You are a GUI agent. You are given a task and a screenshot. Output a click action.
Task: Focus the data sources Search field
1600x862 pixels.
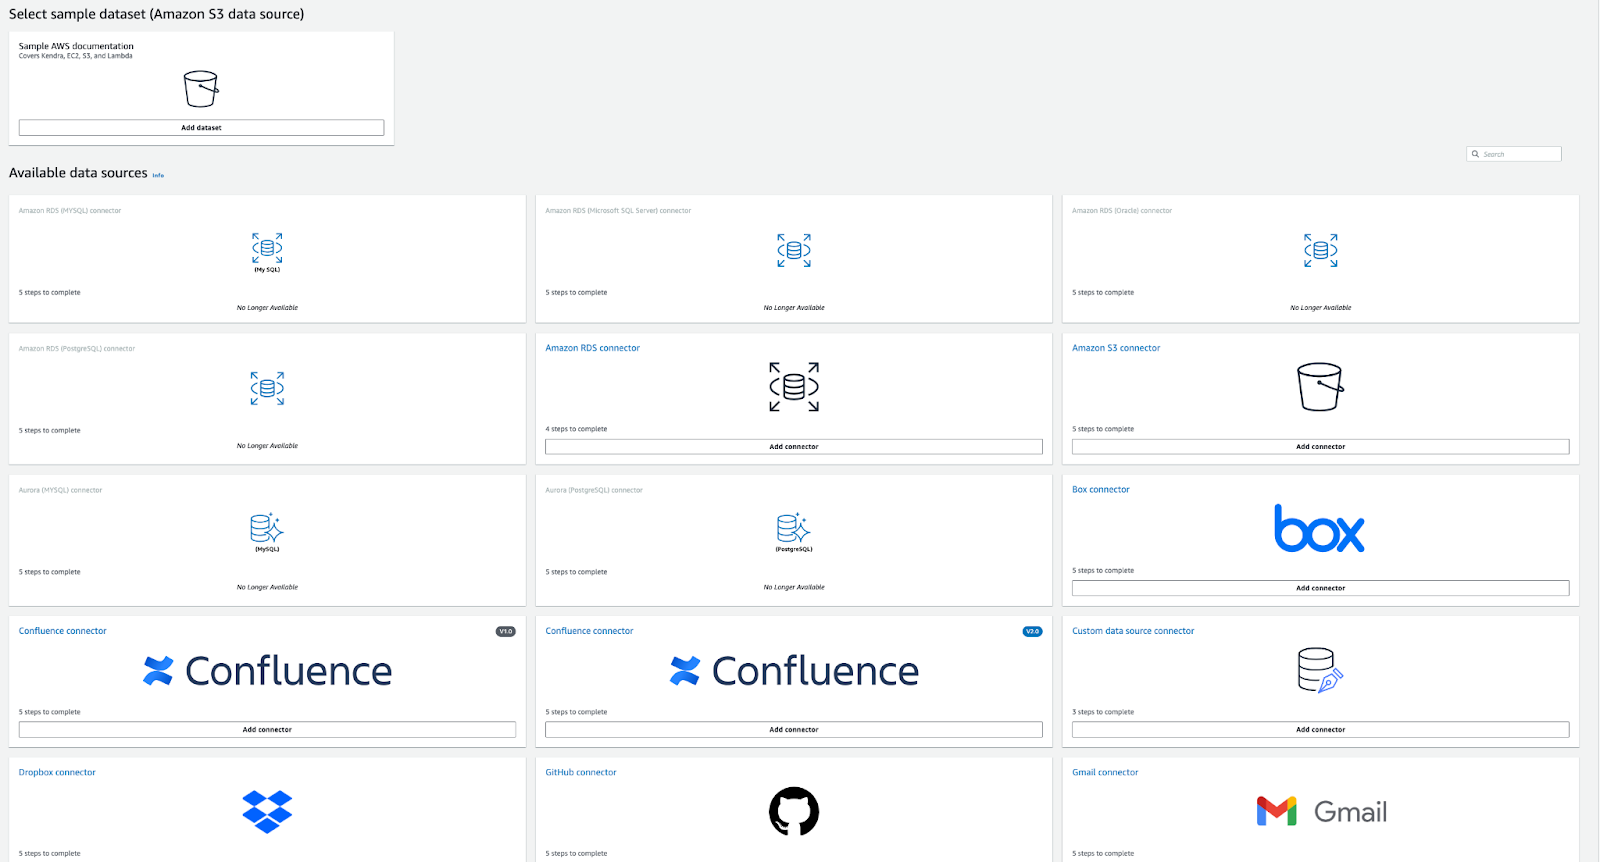(1514, 154)
